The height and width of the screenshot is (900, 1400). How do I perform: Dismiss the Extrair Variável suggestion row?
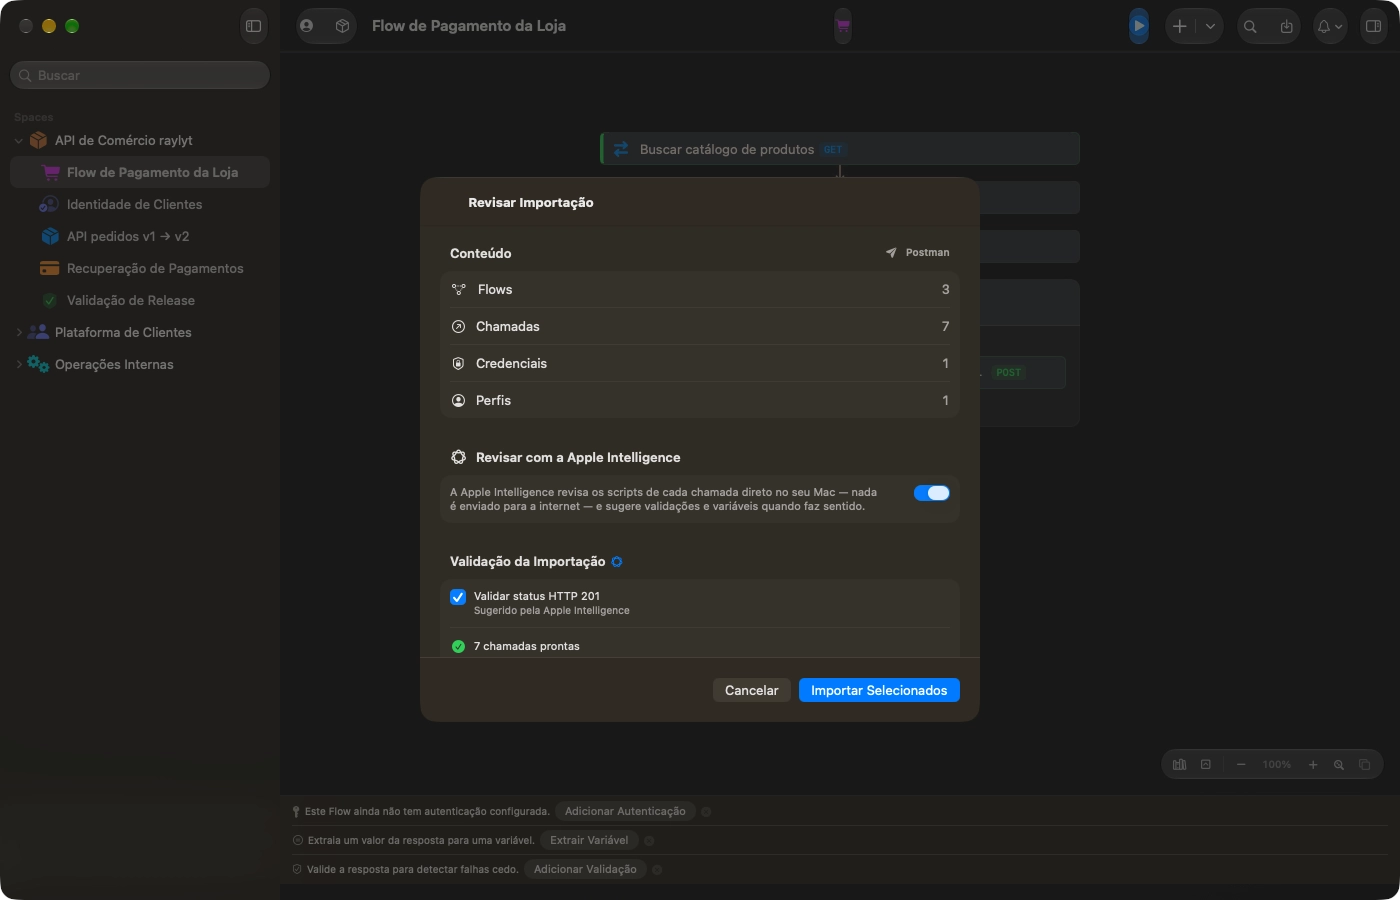coord(649,841)
